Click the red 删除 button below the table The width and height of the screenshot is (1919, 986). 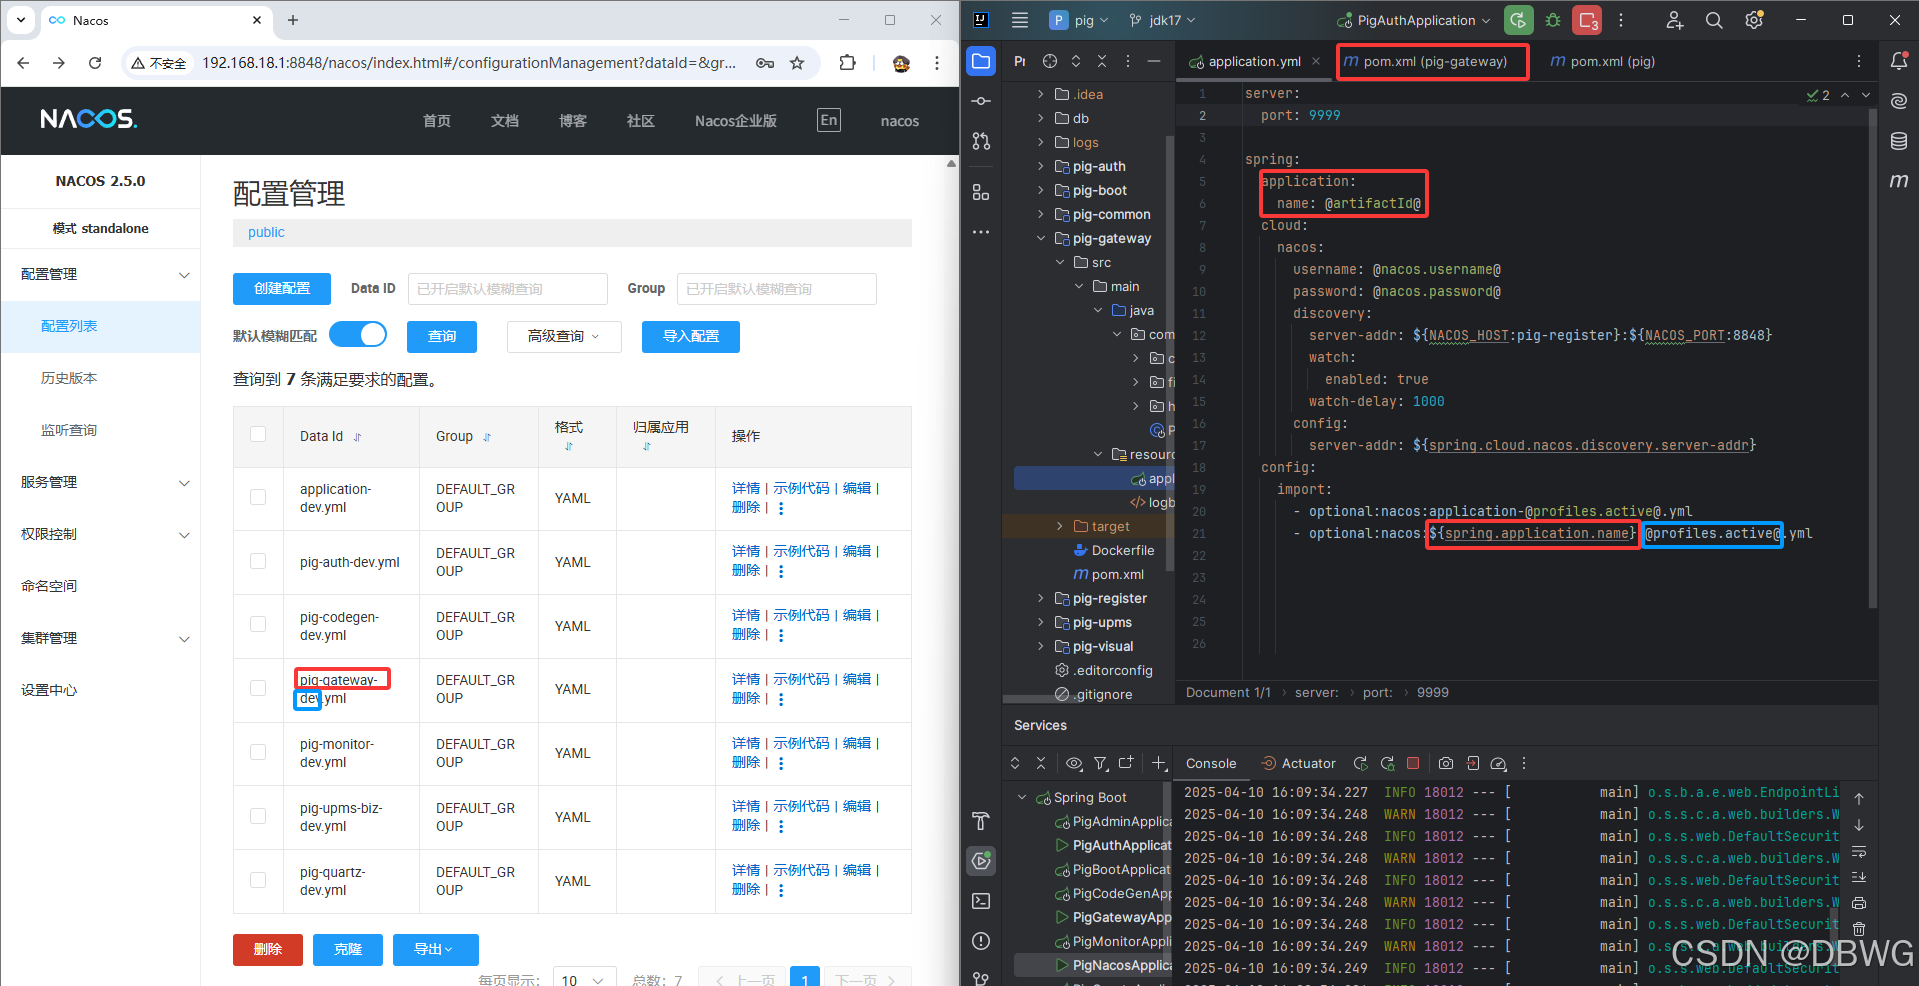click(268, 949)
